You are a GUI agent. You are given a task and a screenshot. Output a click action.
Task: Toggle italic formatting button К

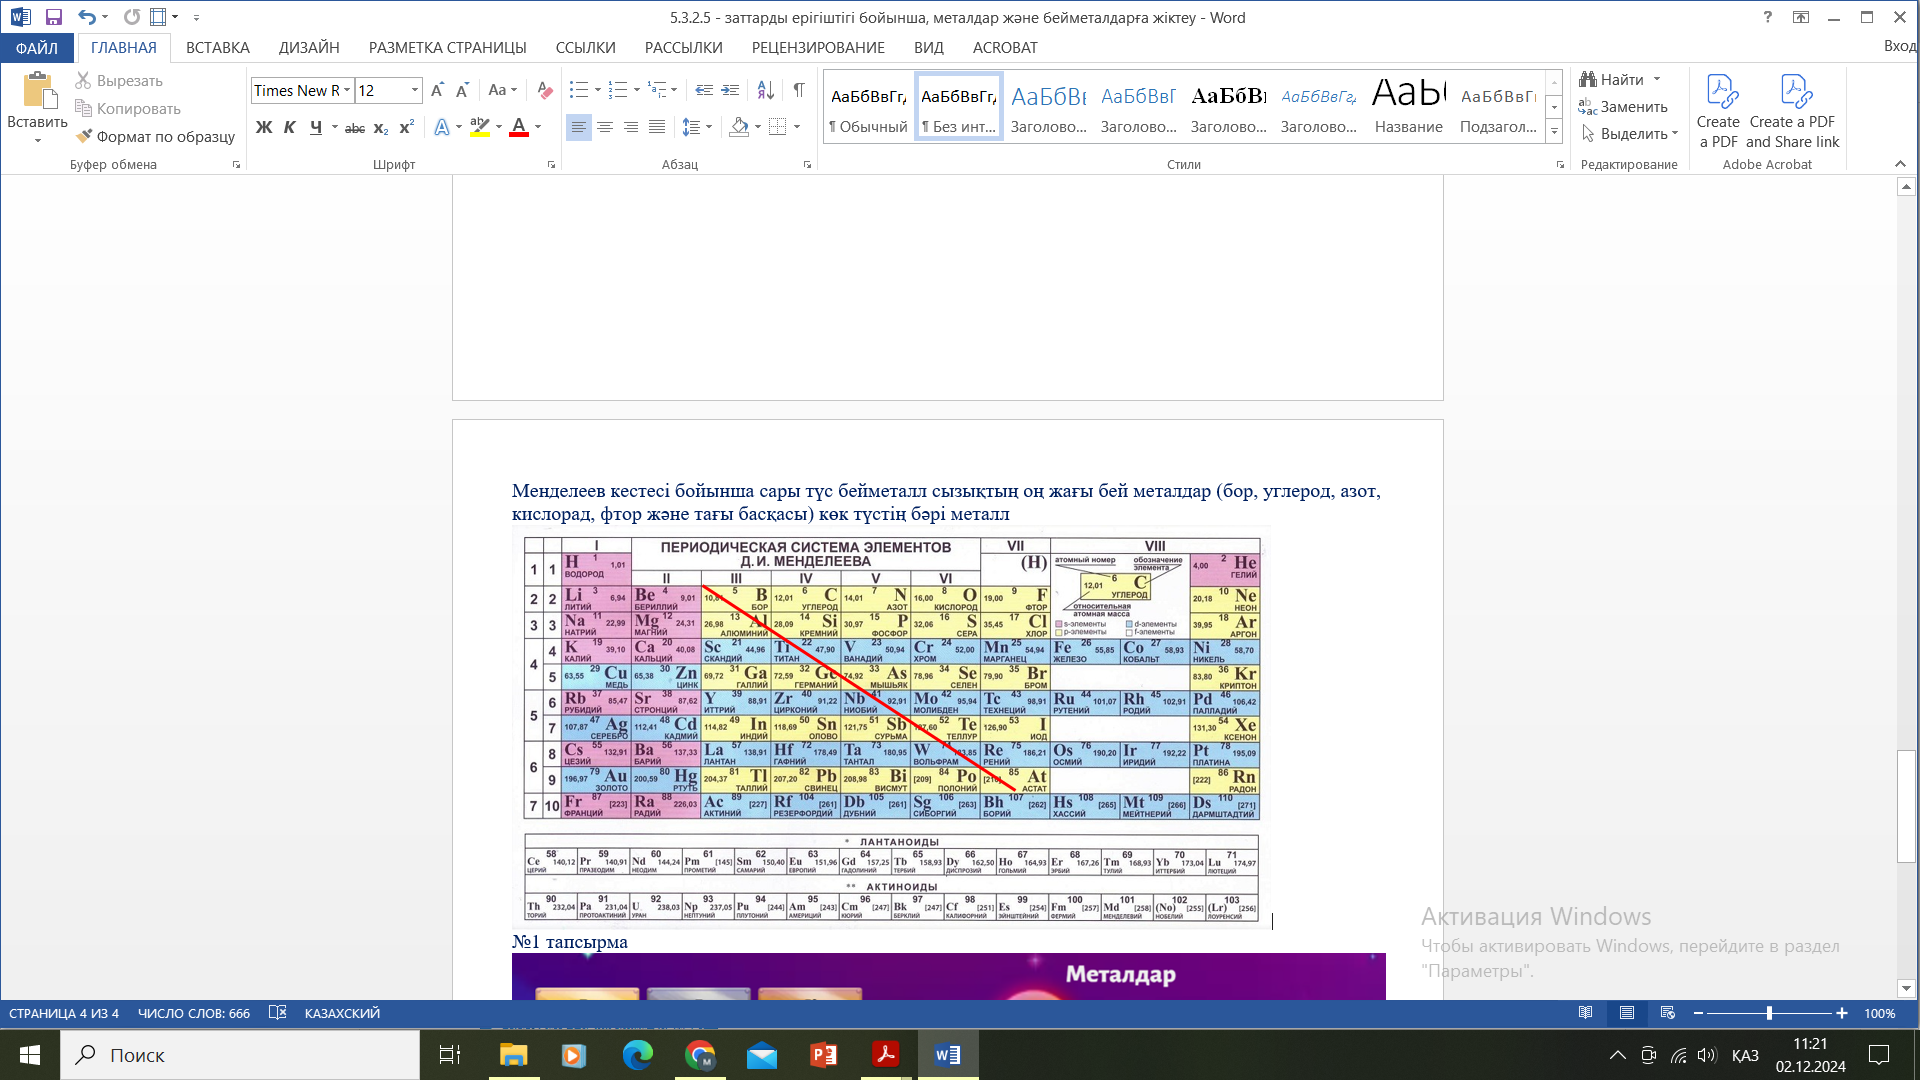(290, 127)
